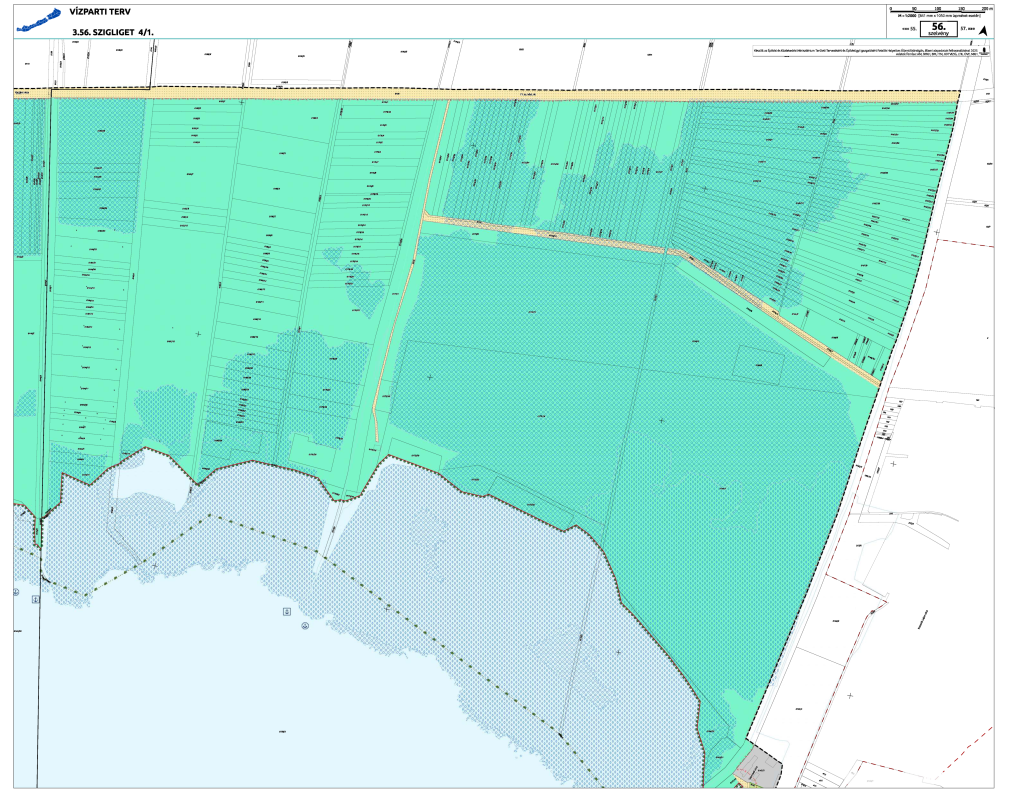Click the circular anchor symbol in the lake center
Viewport: 1011px width, 793px height.
[x=304, y=627]
